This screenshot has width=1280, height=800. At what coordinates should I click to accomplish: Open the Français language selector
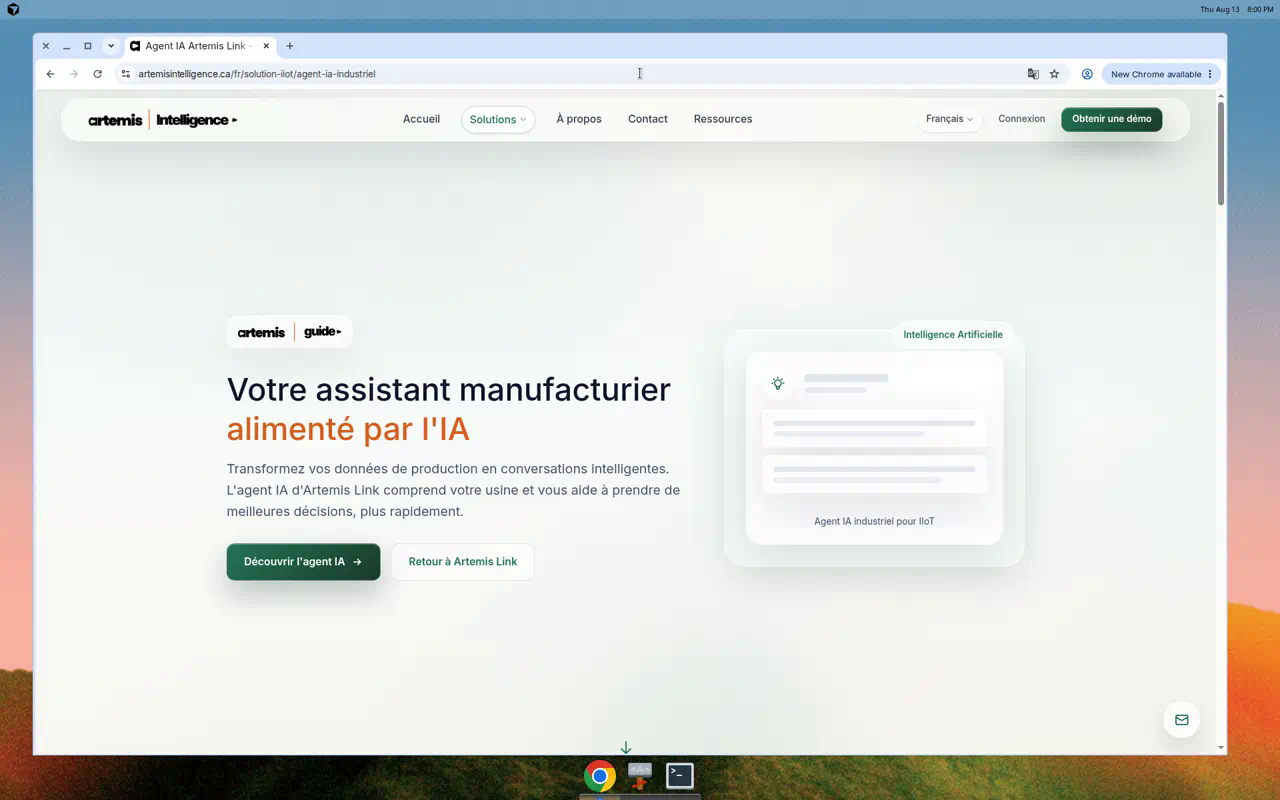pos(949,119)
